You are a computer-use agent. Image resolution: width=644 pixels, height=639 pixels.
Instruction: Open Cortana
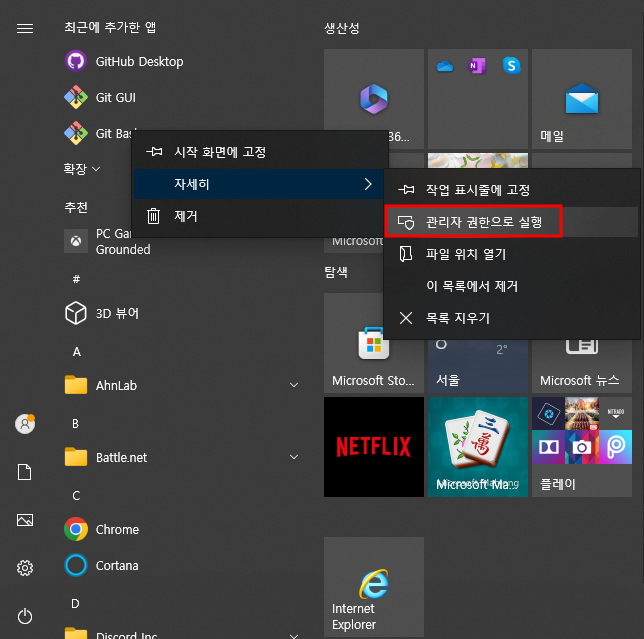pyautogui.click(x=101, y=565)
